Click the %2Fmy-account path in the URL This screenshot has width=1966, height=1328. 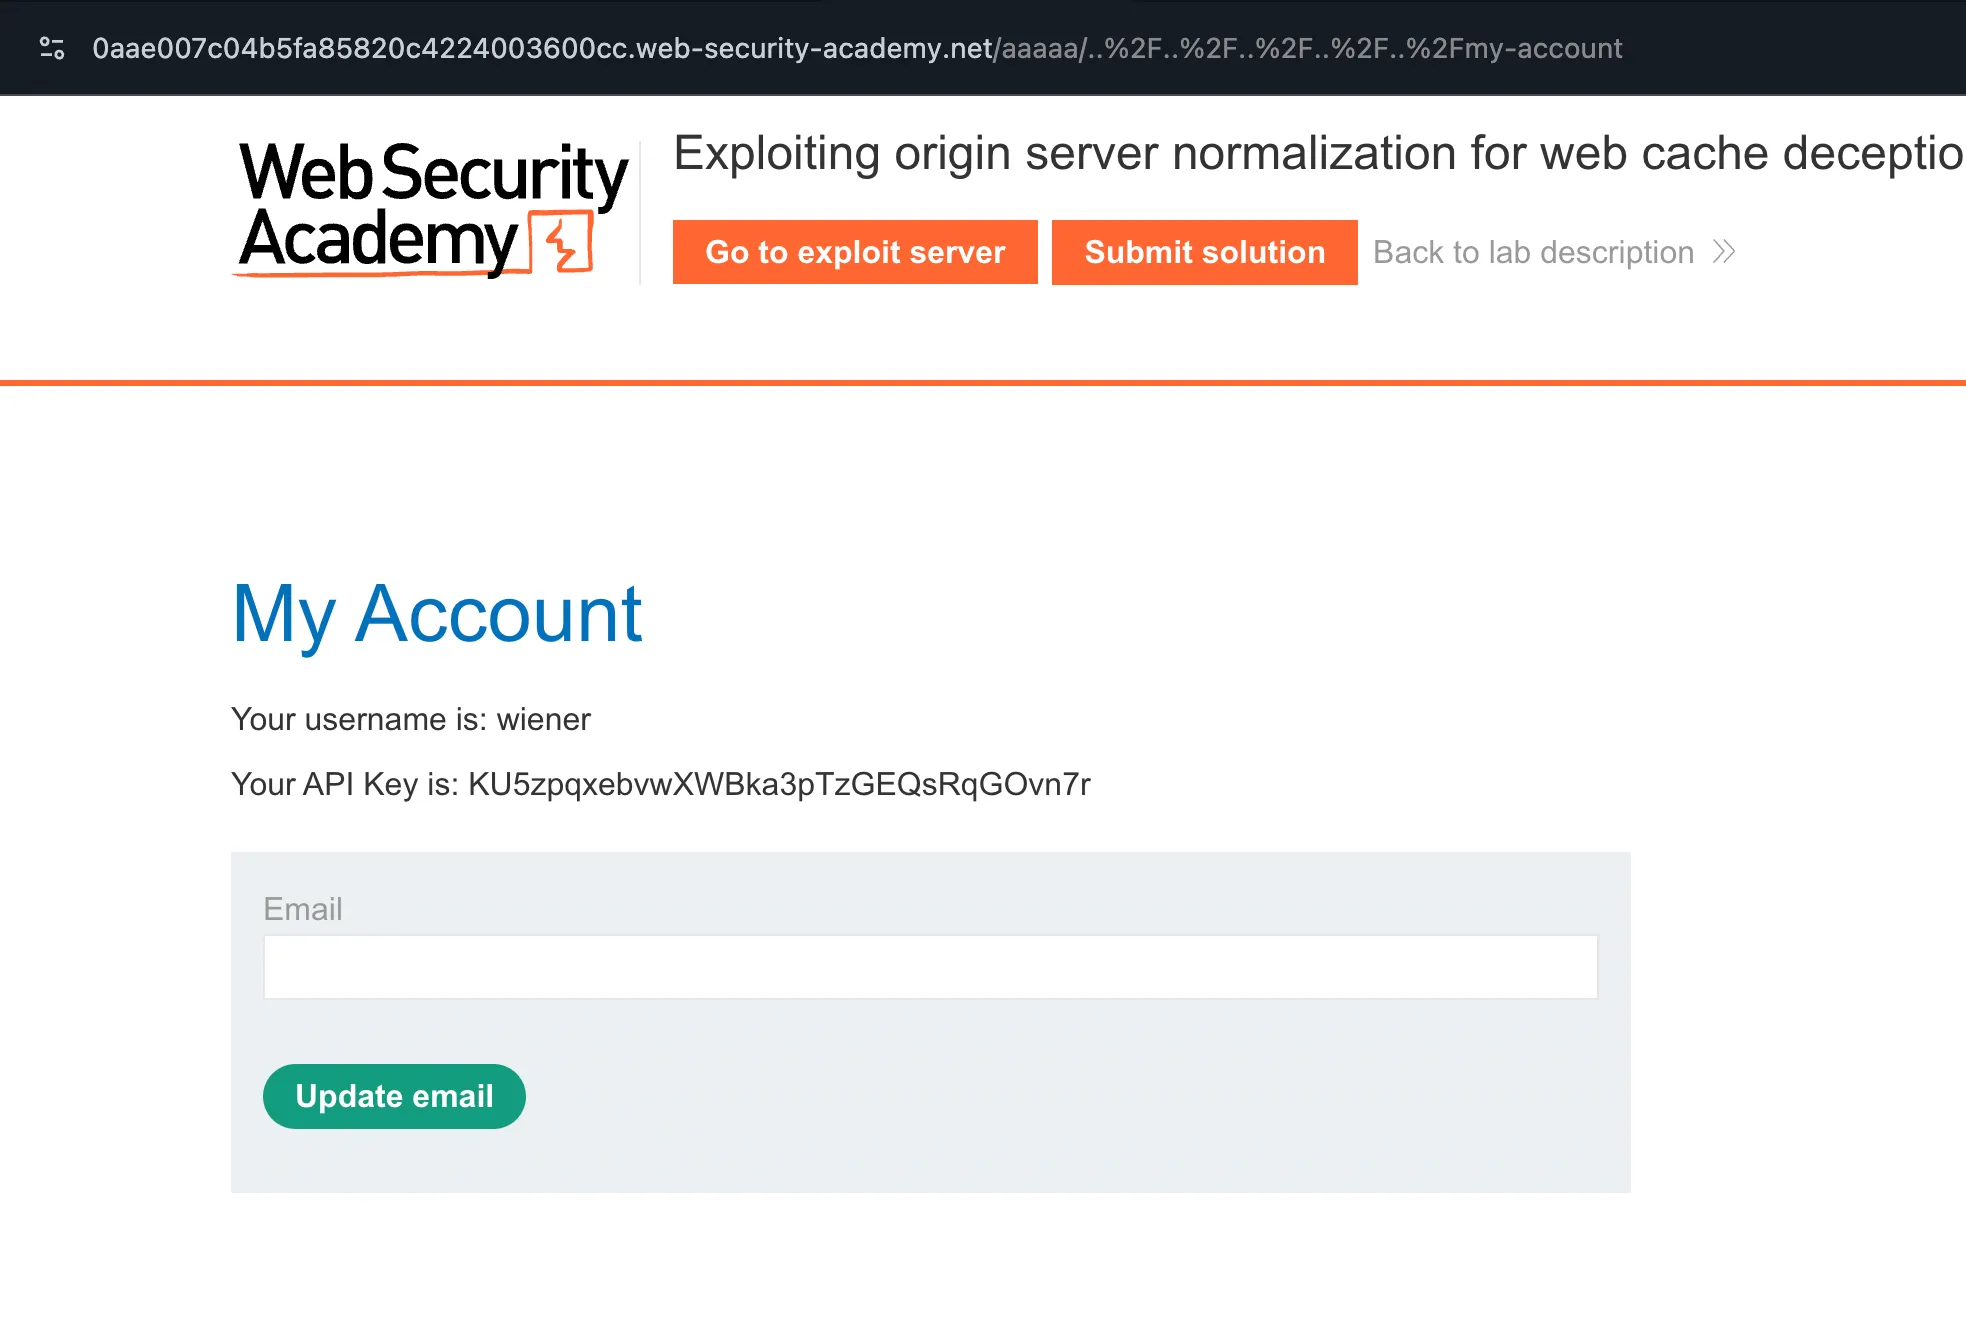click(1514, 48)
